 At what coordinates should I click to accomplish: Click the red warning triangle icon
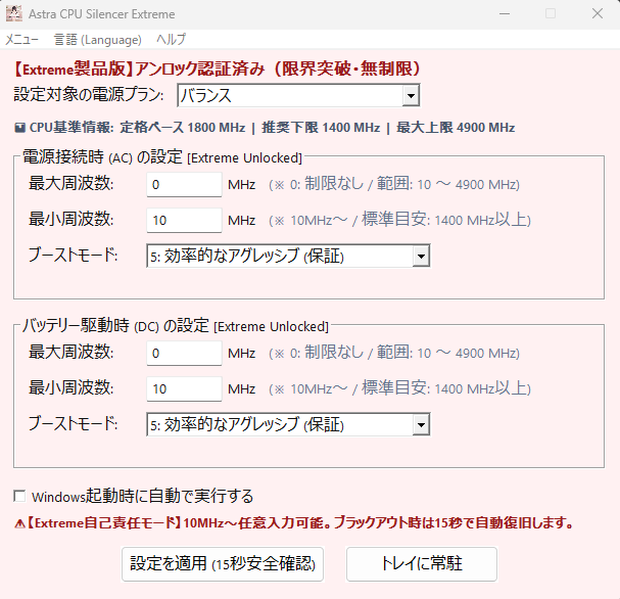click(x=19, y=524)
